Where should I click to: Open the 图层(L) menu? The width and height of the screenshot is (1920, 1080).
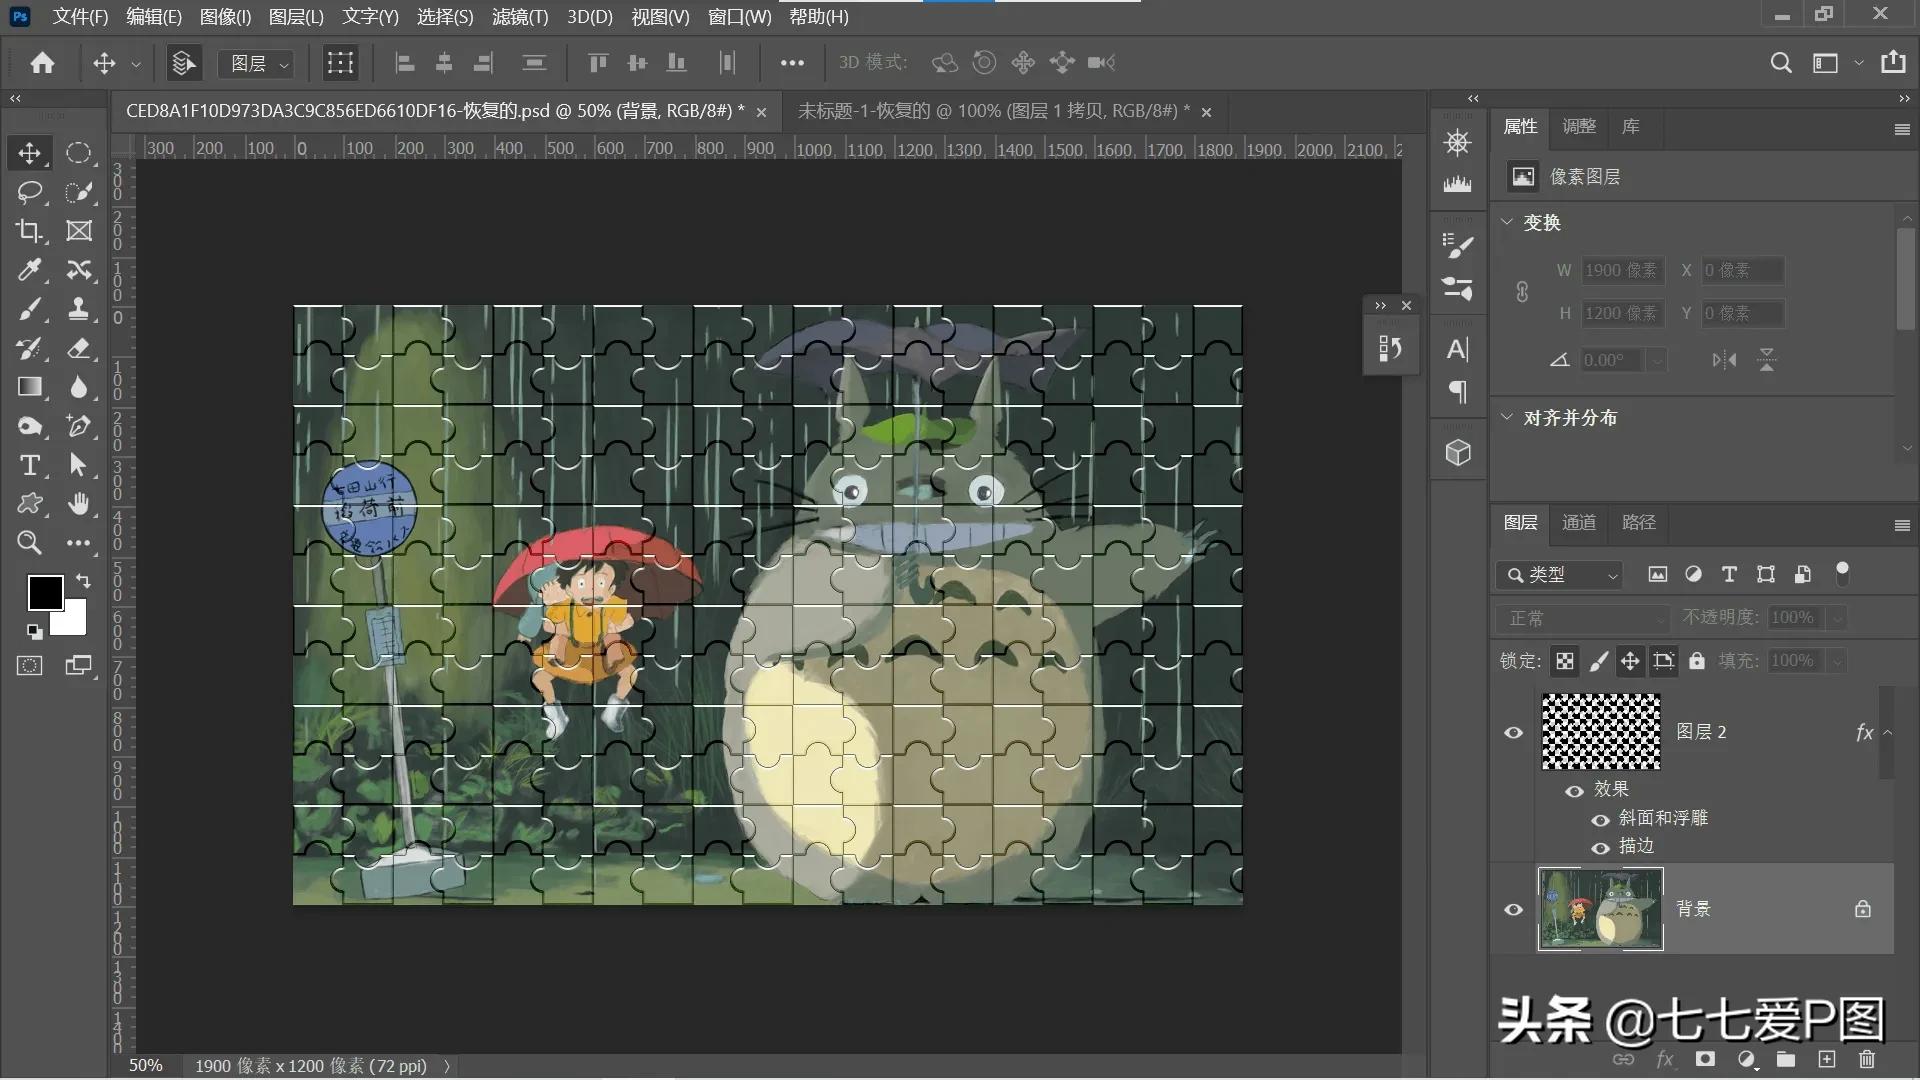[x=296, y=17]
